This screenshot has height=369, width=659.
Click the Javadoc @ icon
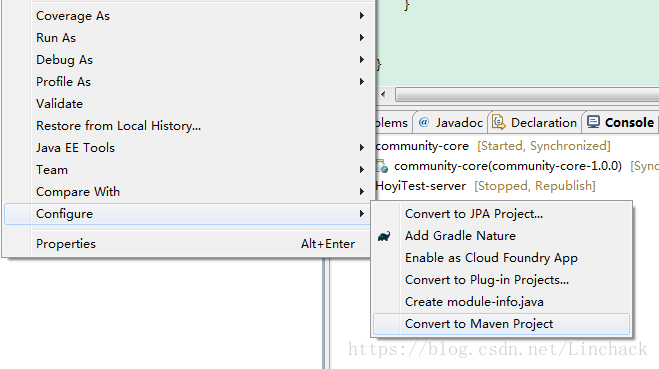424,122
